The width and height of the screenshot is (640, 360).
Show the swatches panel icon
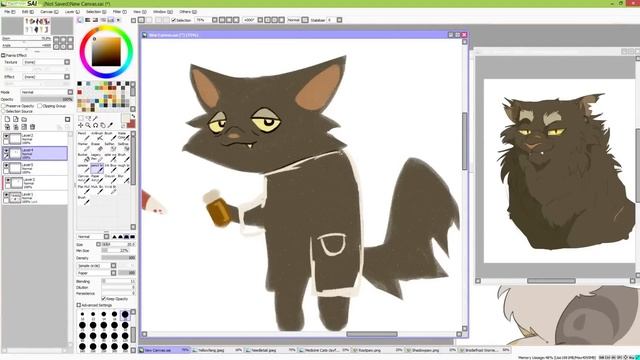(110, 20)
